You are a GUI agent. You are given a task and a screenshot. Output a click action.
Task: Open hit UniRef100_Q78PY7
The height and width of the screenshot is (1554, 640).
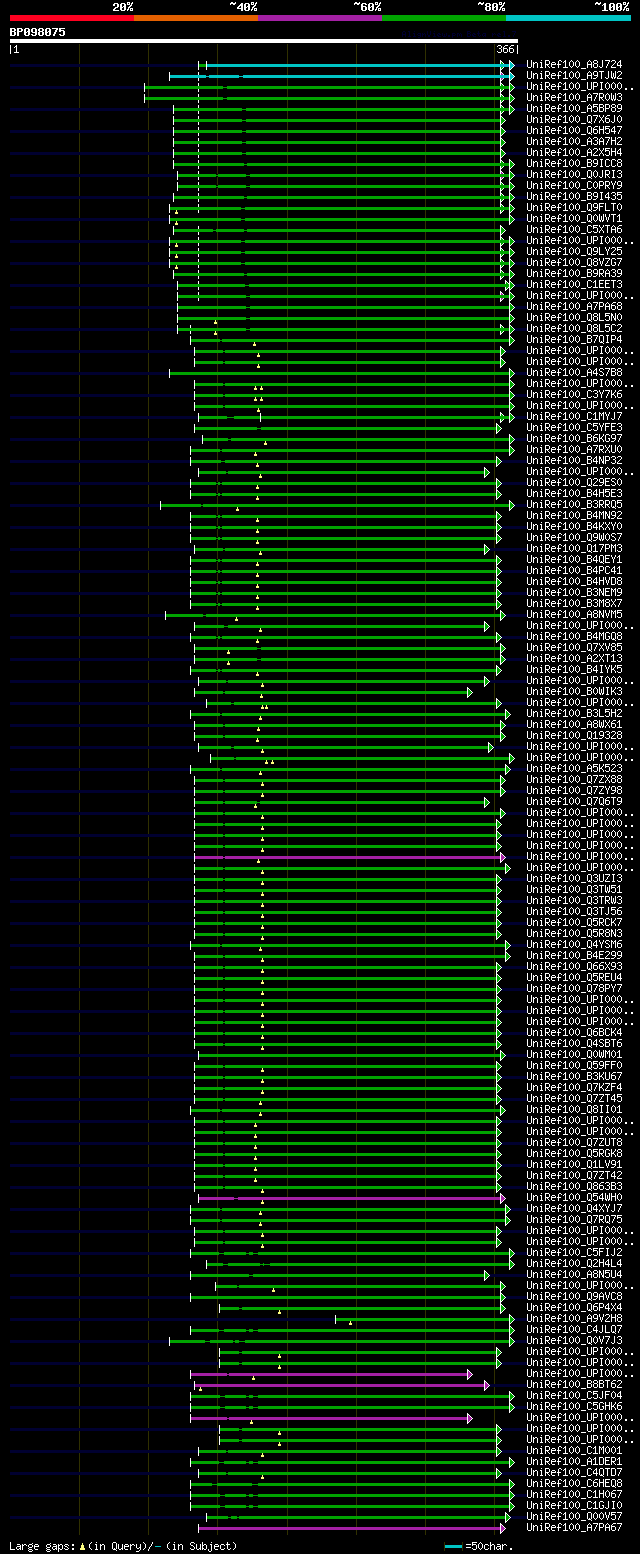(574, 989)
